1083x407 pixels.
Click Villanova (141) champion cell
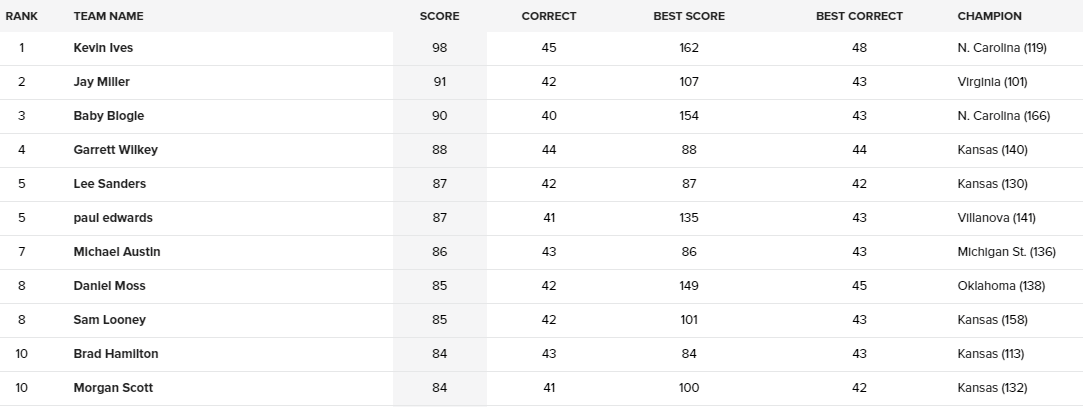tap(996, 218)
